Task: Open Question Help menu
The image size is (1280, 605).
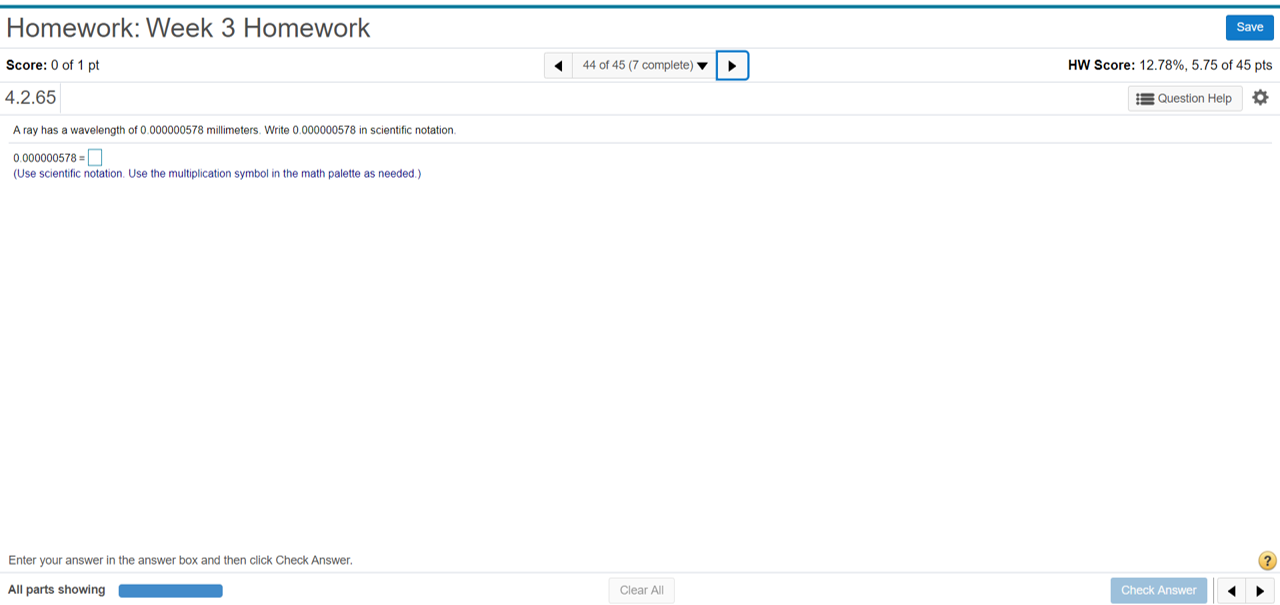Action: tap(1185, 98)
